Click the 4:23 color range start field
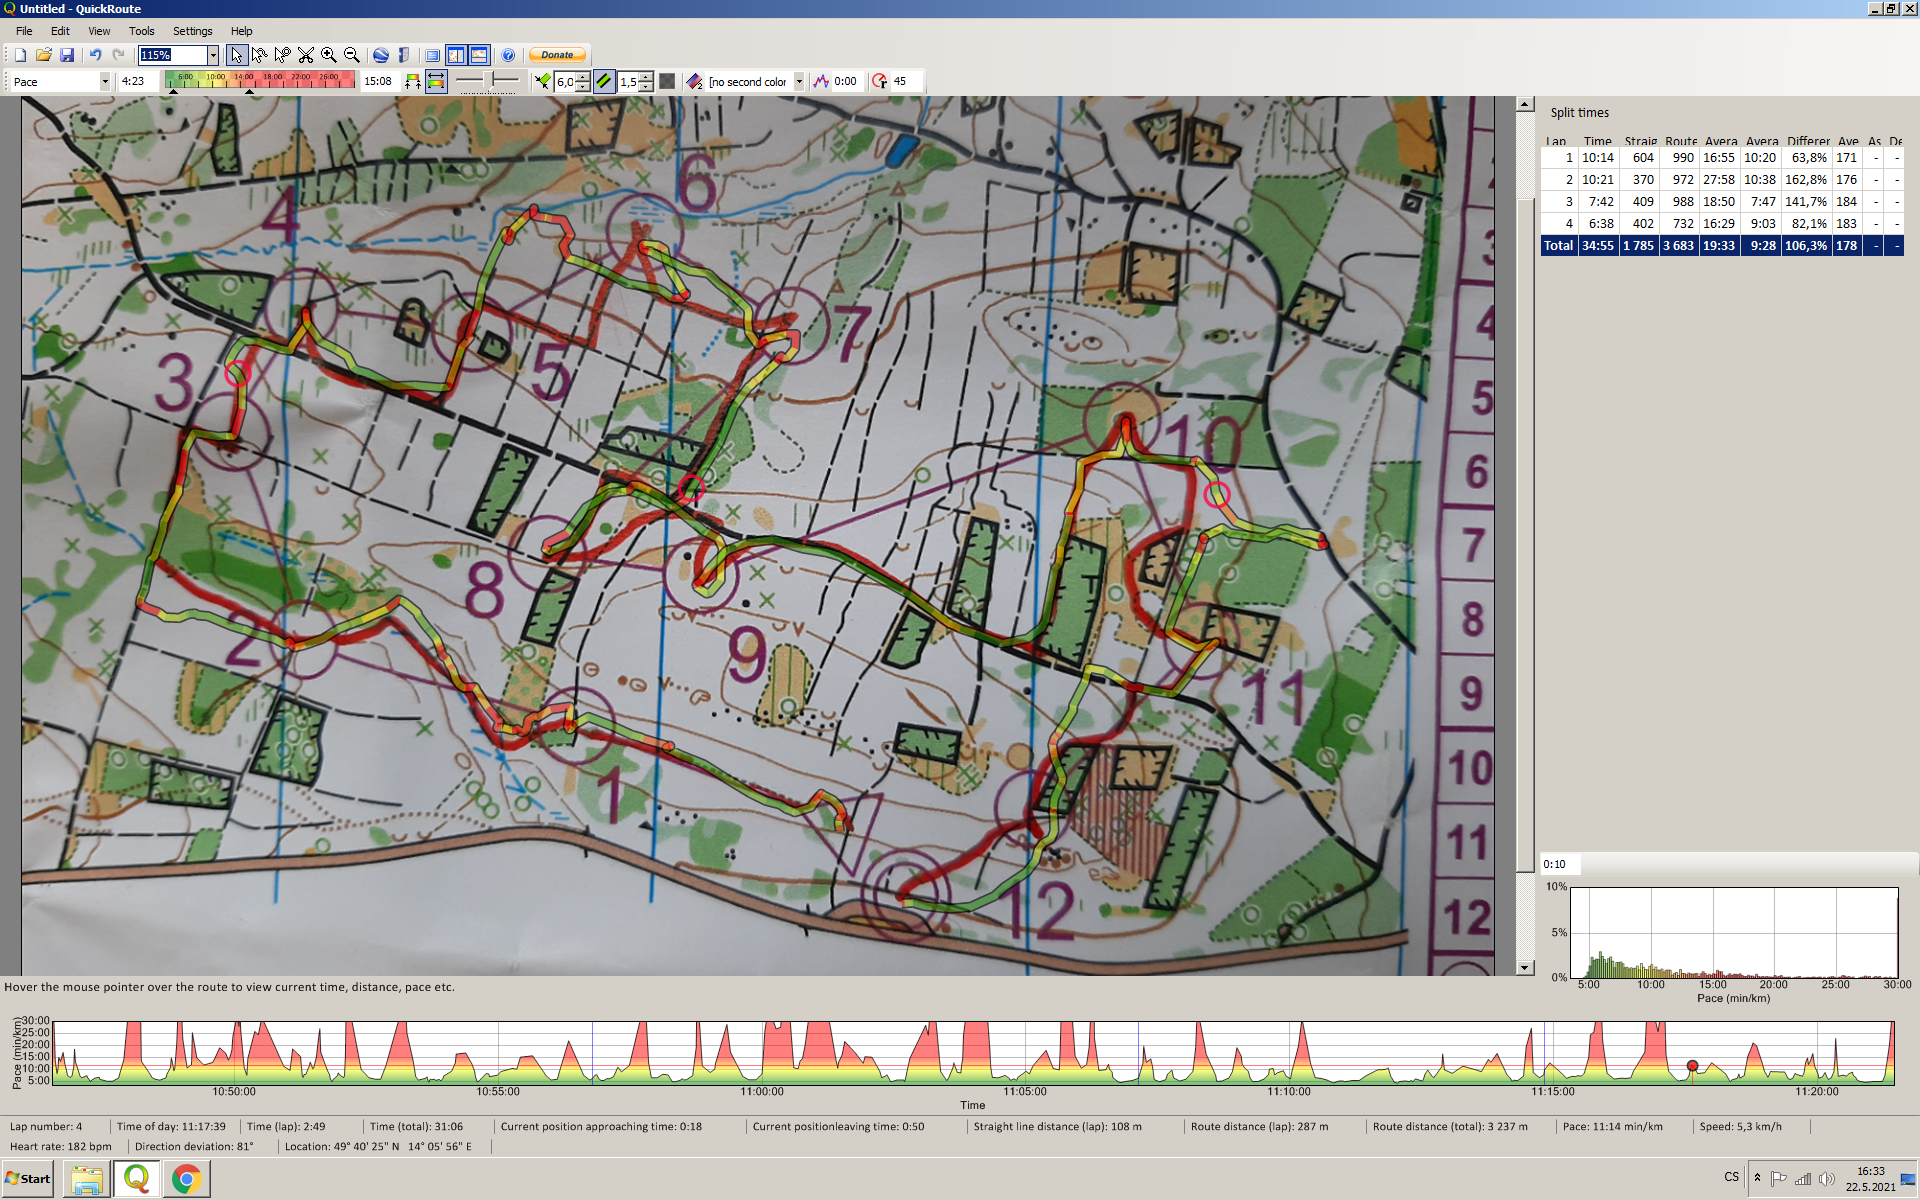 (138, 82)
